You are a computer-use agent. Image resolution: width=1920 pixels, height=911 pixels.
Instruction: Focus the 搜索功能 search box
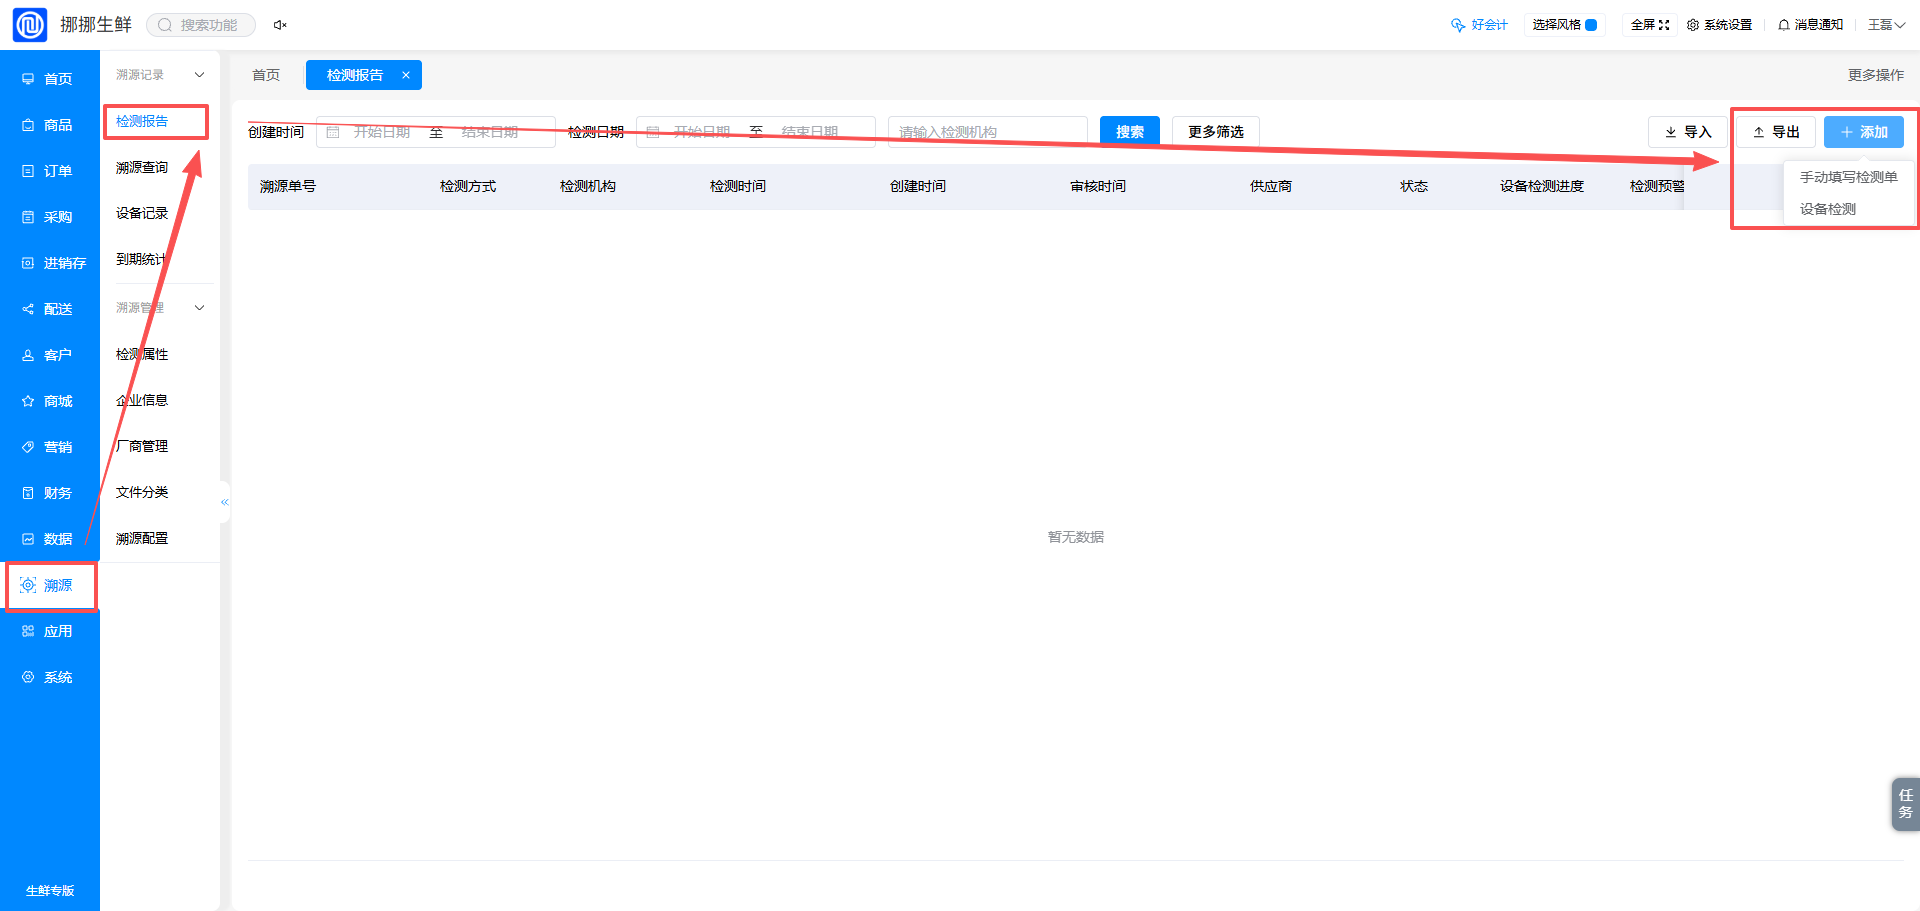pos(201,25)
